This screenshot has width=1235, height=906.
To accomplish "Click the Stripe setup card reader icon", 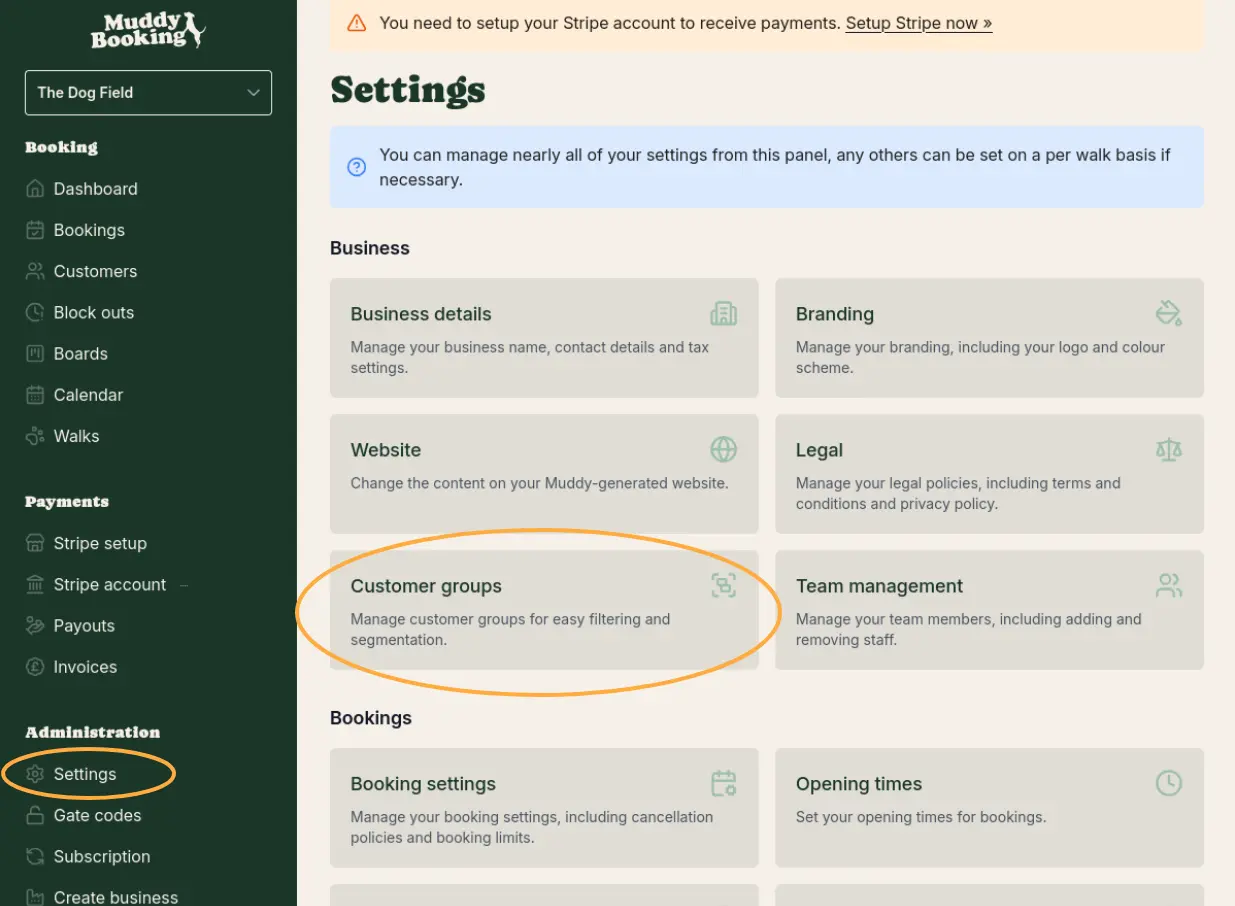I will point(34,543).
